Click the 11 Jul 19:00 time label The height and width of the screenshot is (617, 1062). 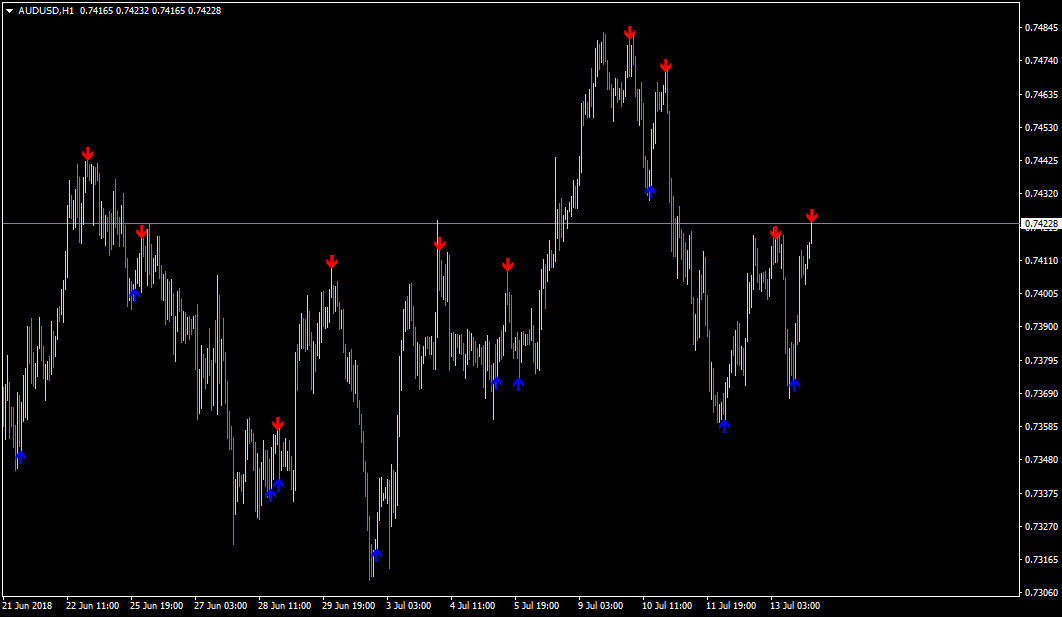coord(731,605)
